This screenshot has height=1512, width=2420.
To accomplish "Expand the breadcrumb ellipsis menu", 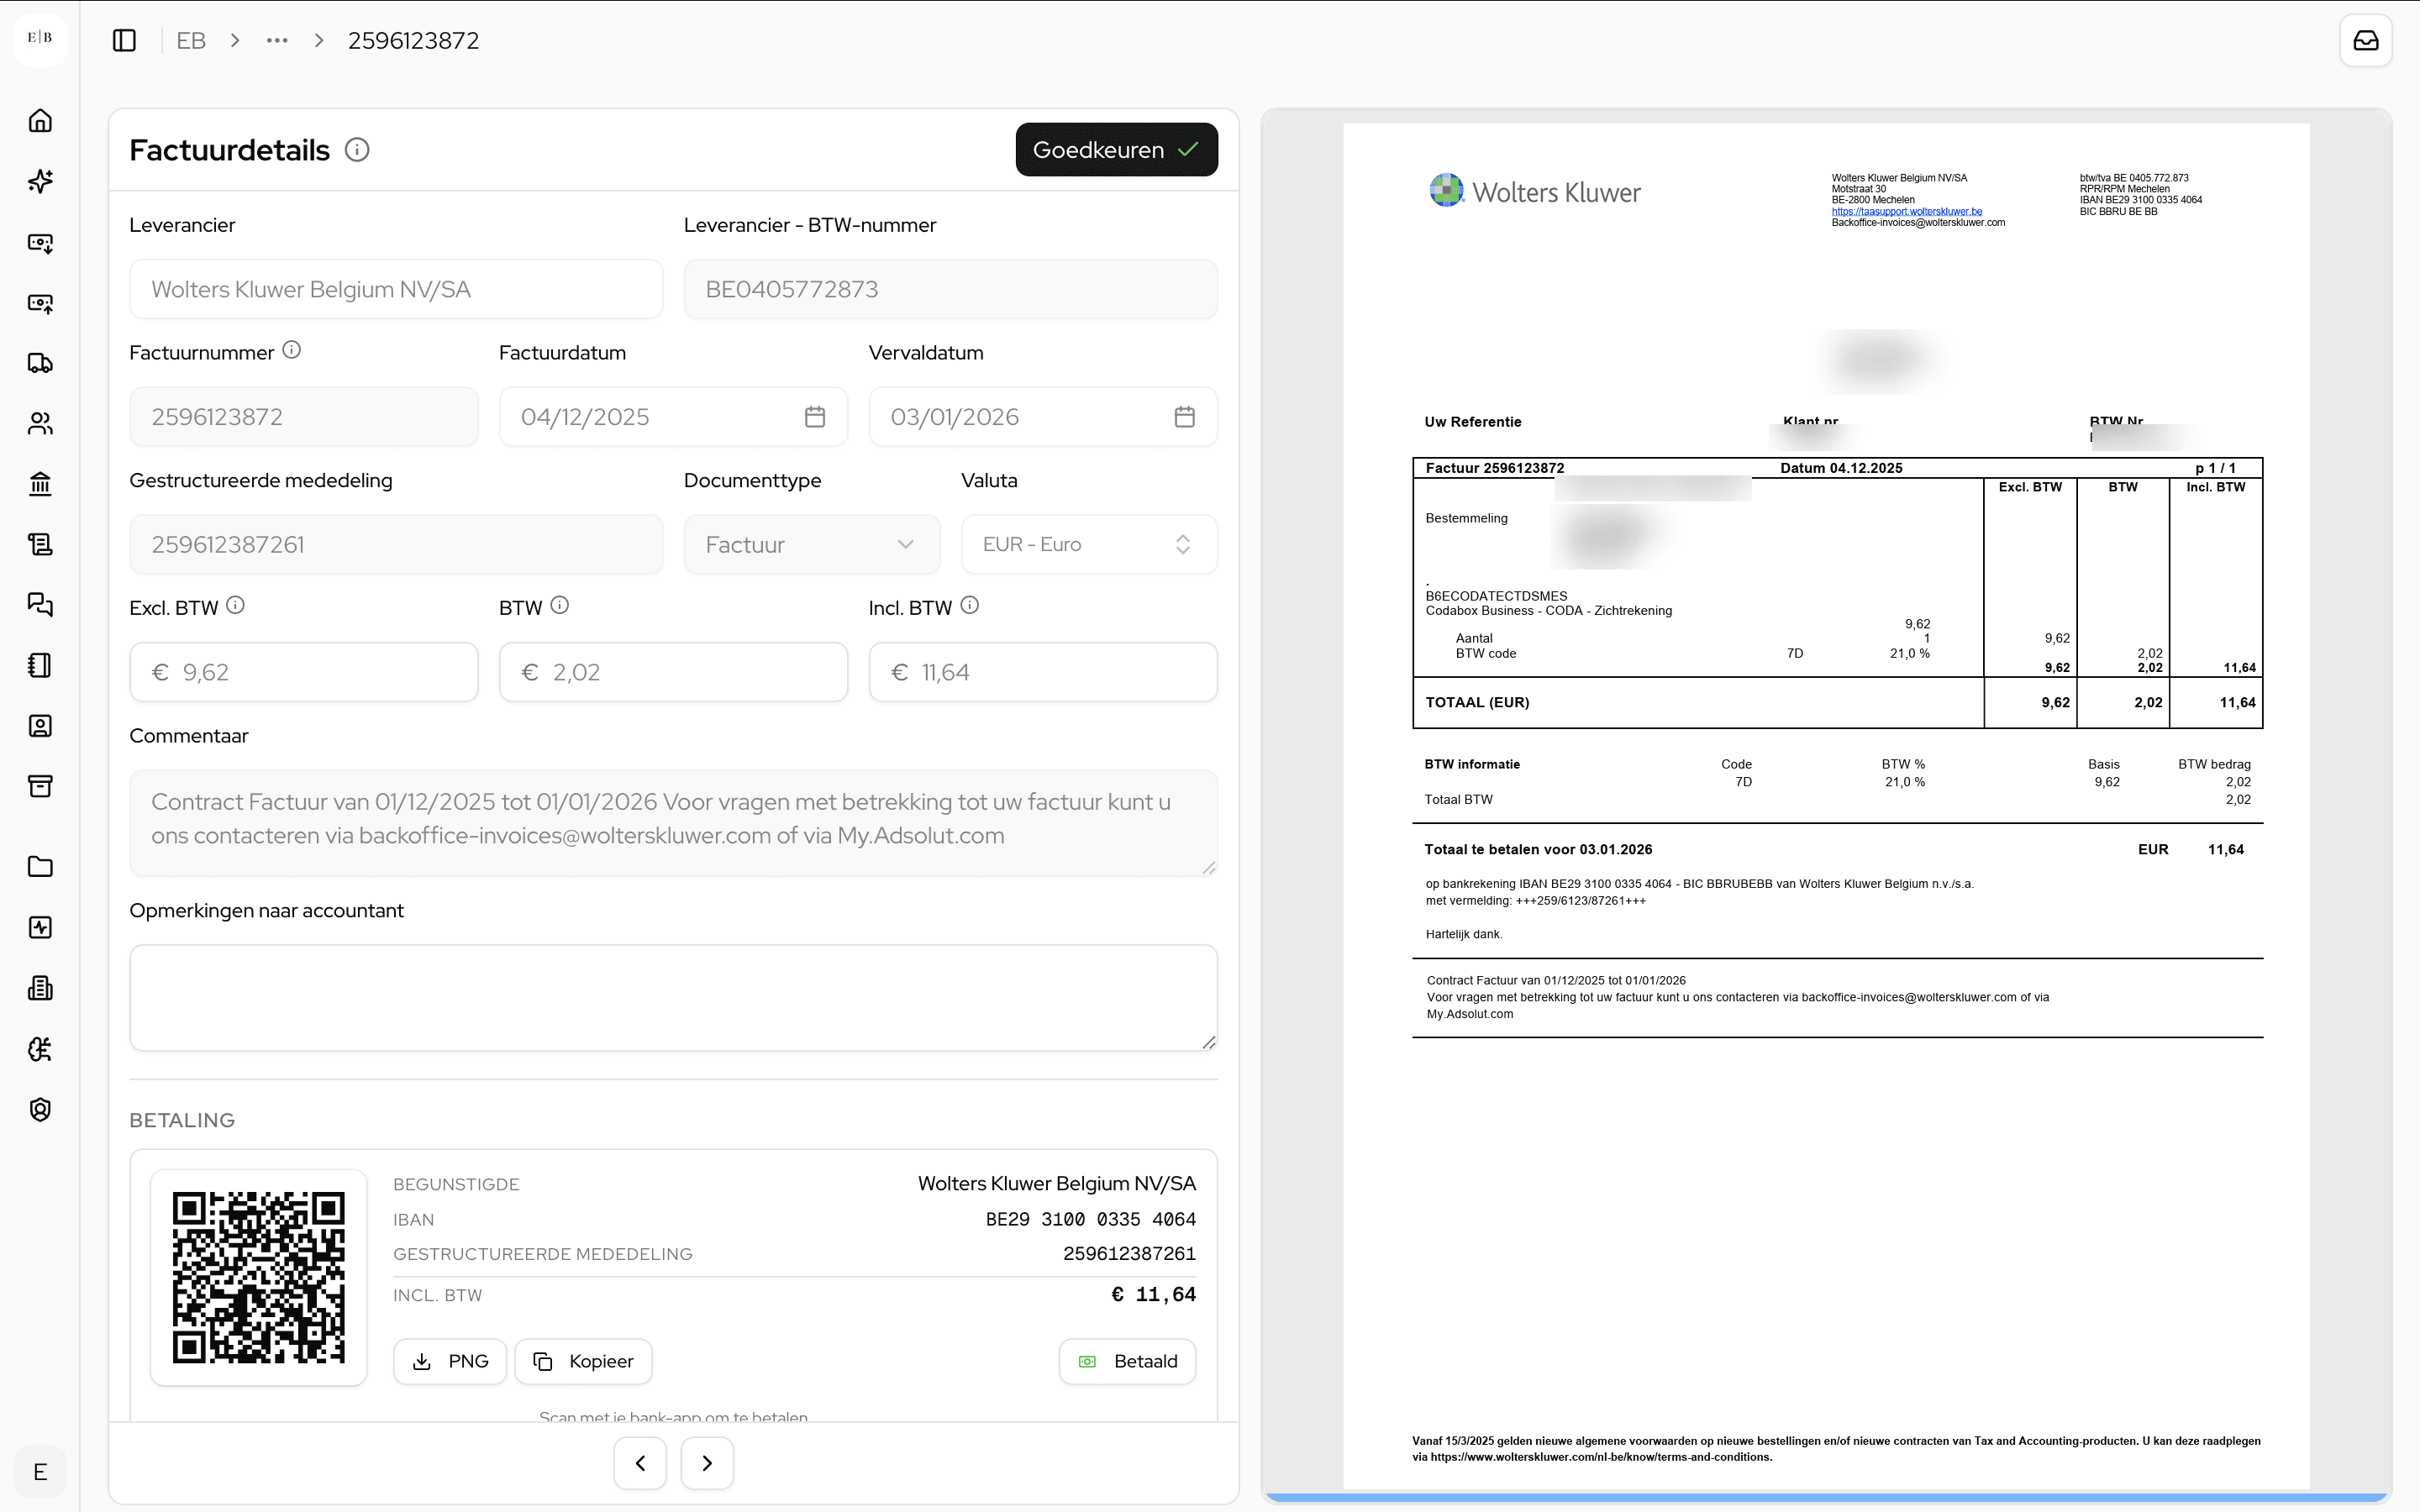I will point(277,41).
